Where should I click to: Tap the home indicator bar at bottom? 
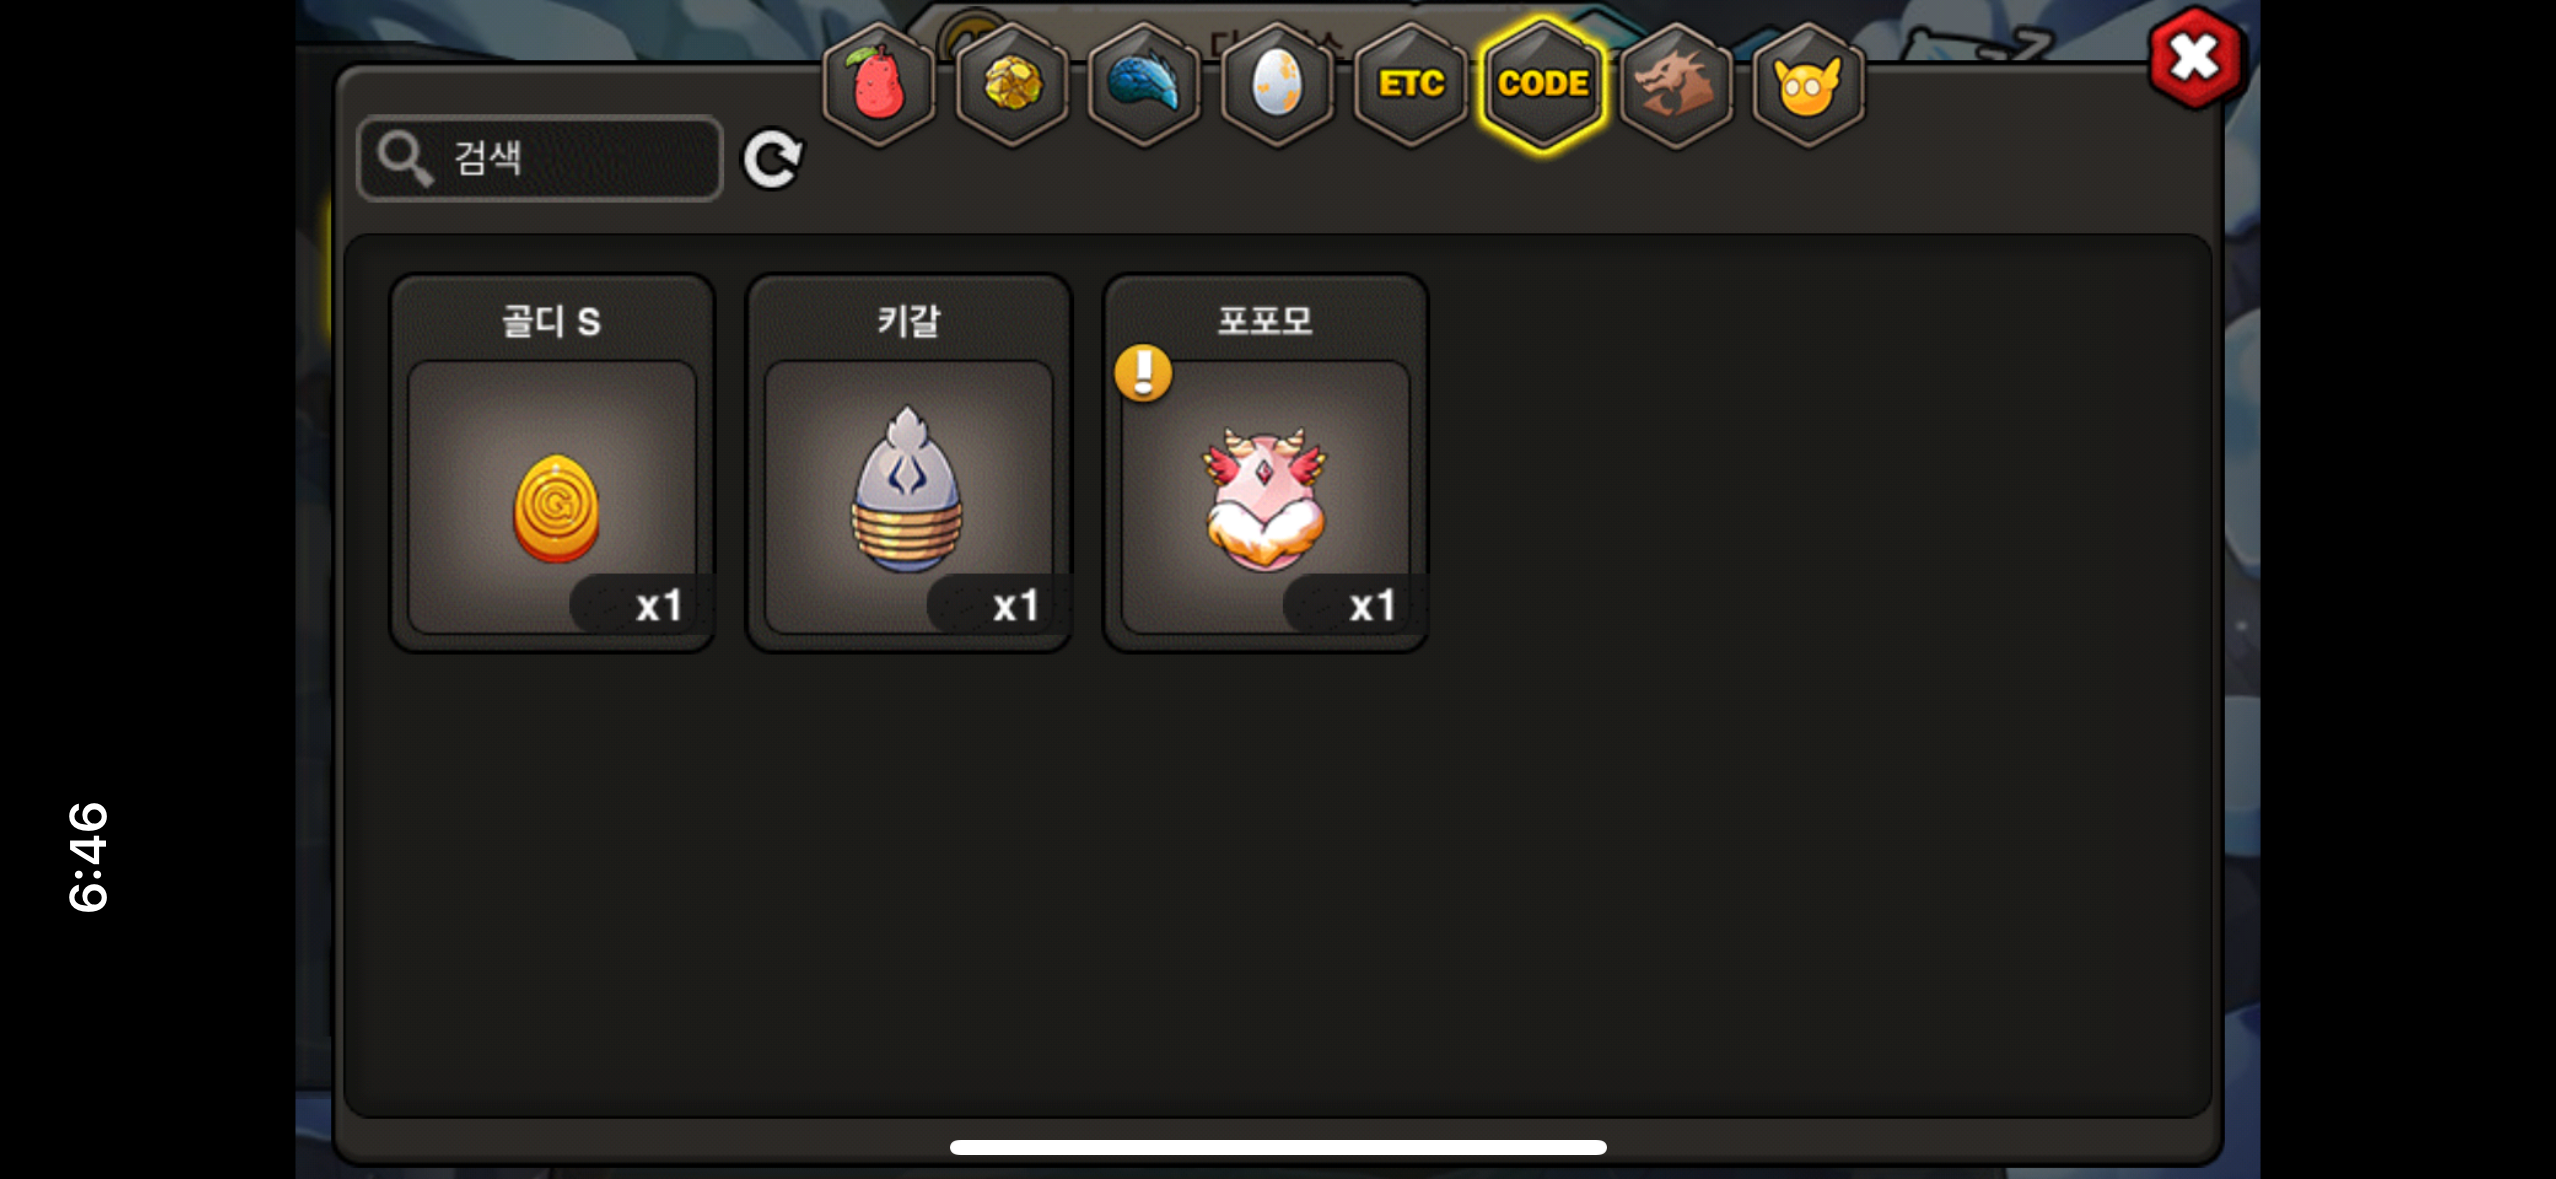(1278, 1147)
